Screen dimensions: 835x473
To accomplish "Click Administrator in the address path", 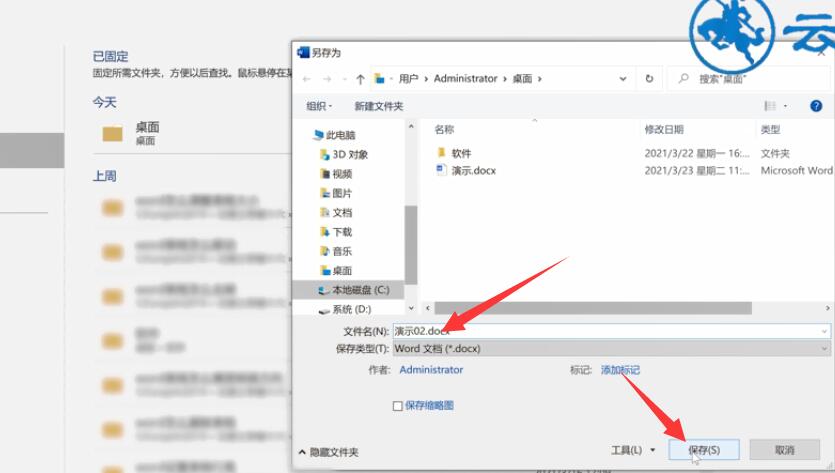I will (x=465, y=78).
